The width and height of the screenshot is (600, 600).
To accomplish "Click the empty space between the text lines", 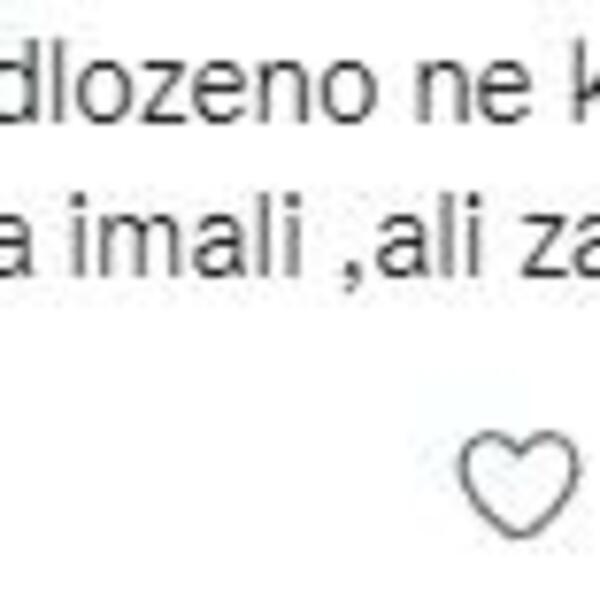I will click(300, 159).
